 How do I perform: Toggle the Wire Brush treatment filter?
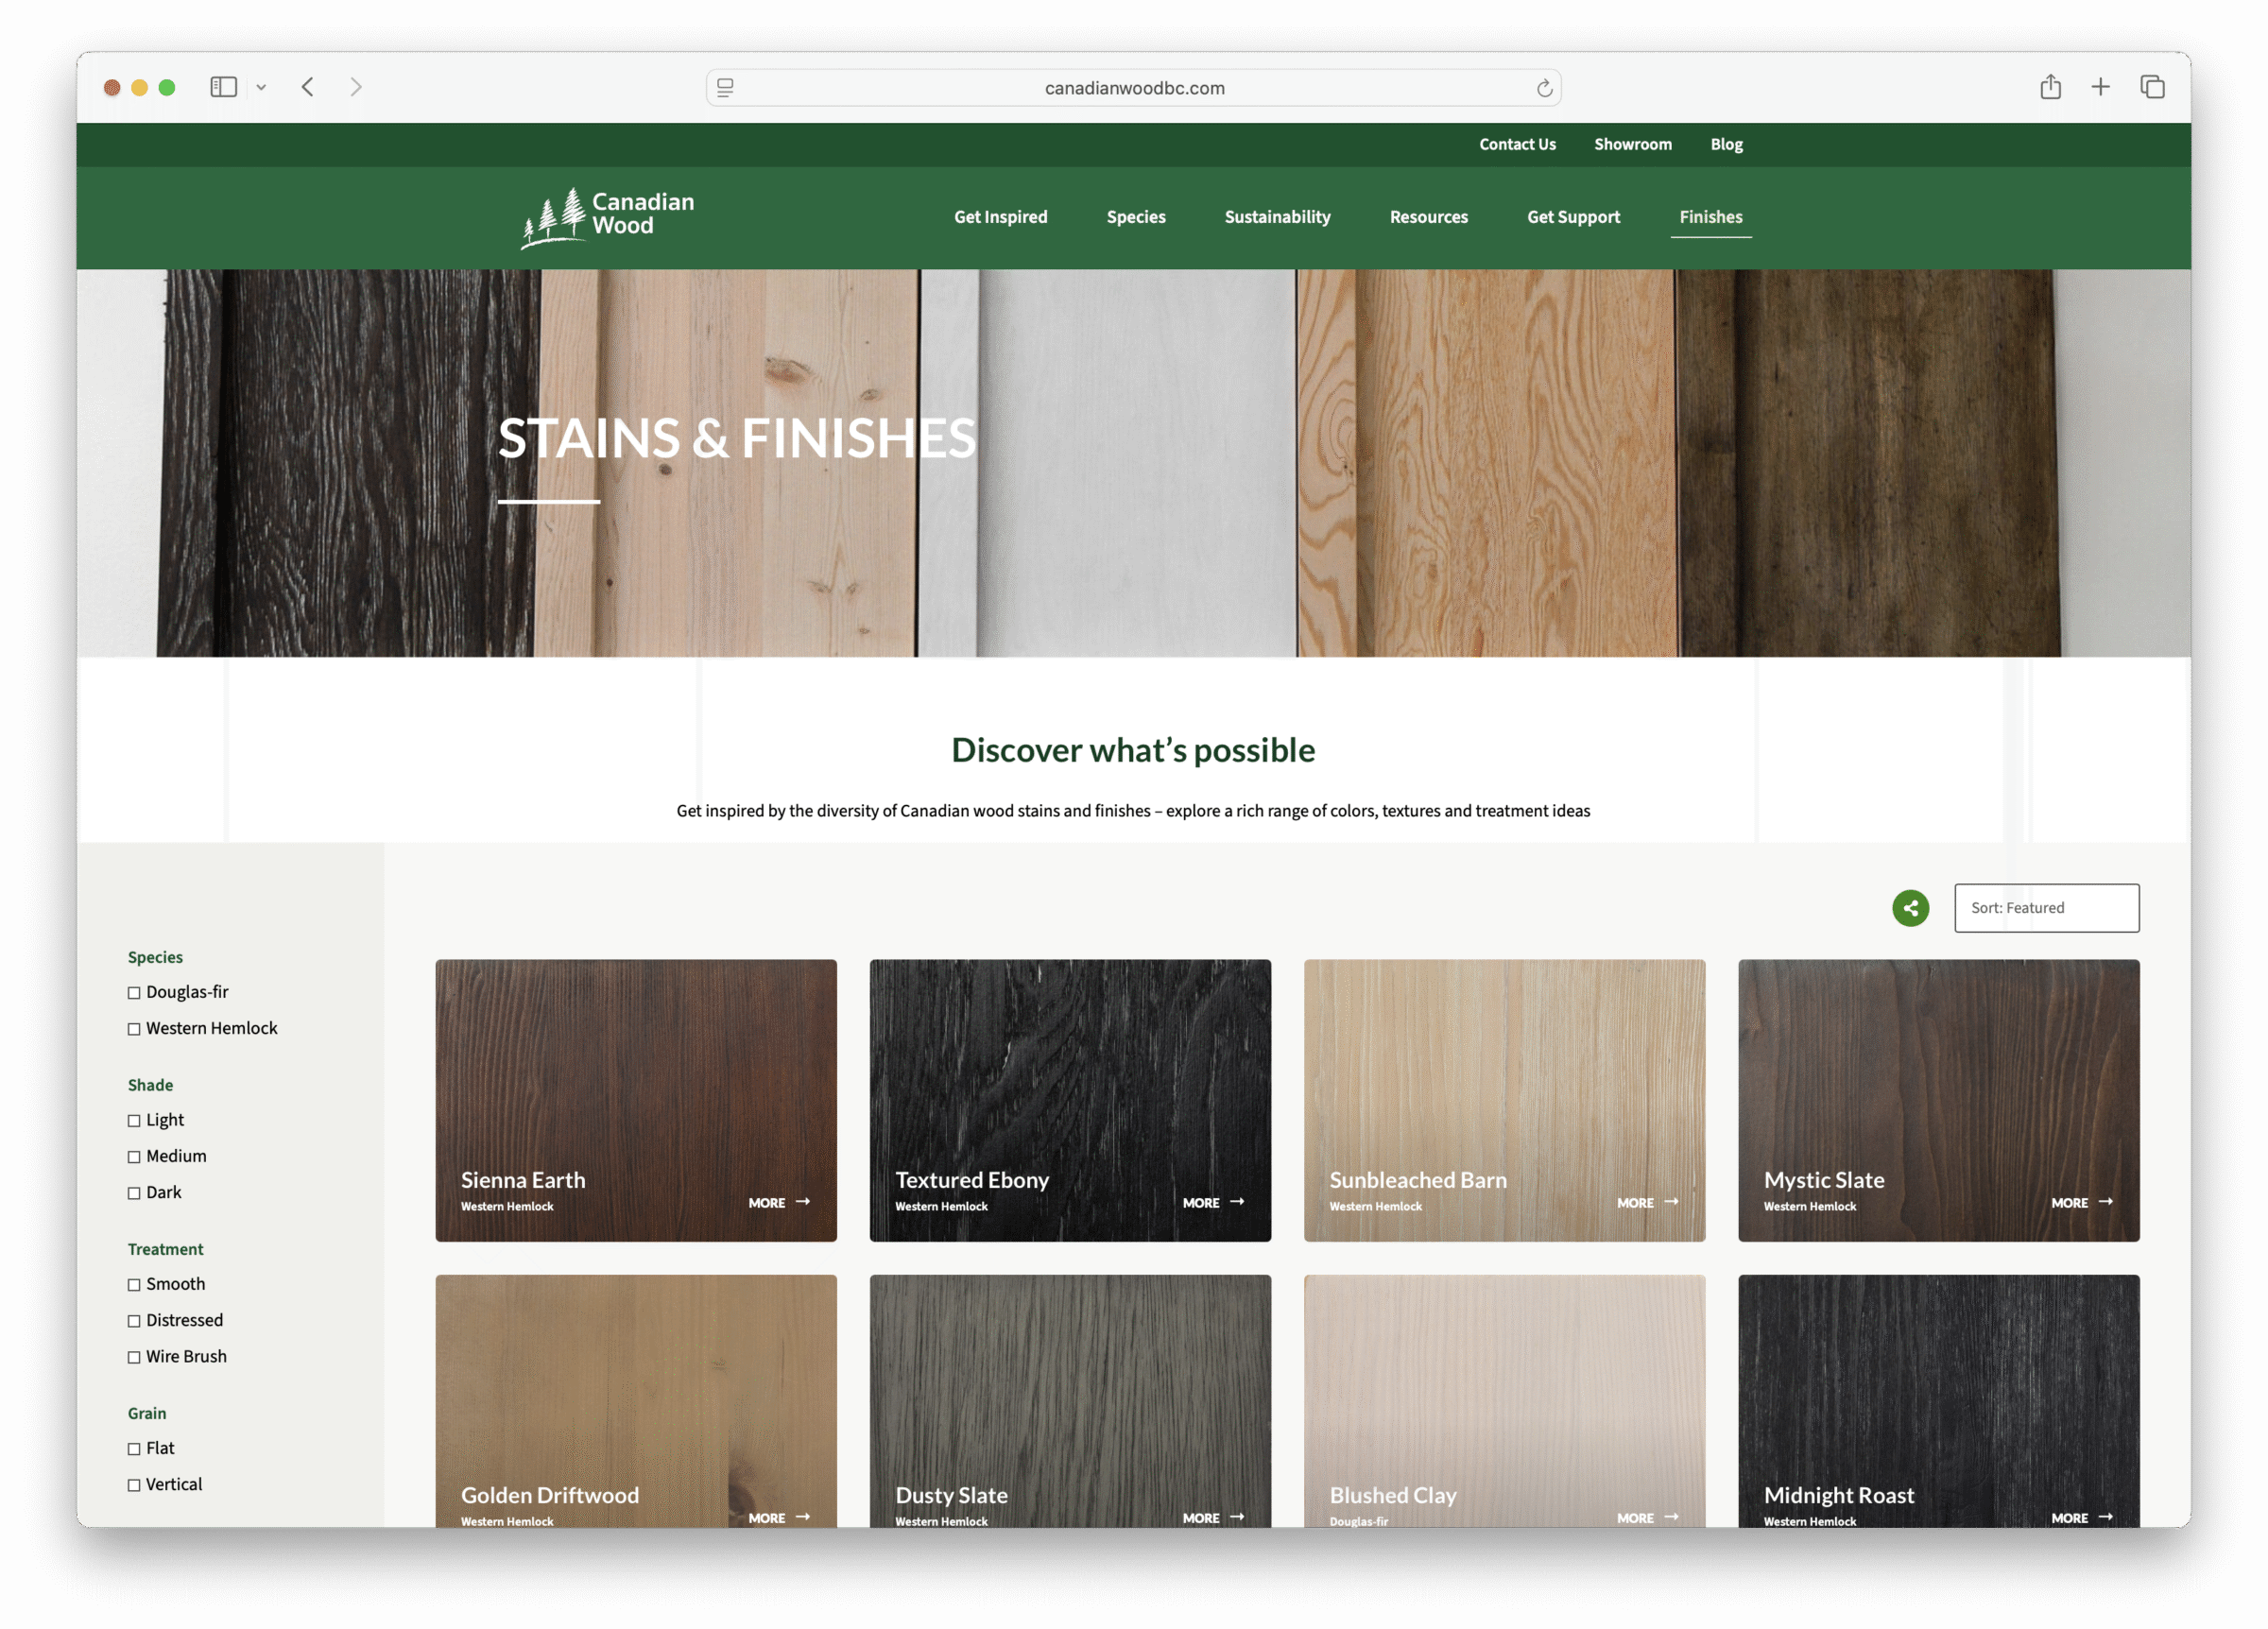pyautogui.click(x=134, y=1357)
